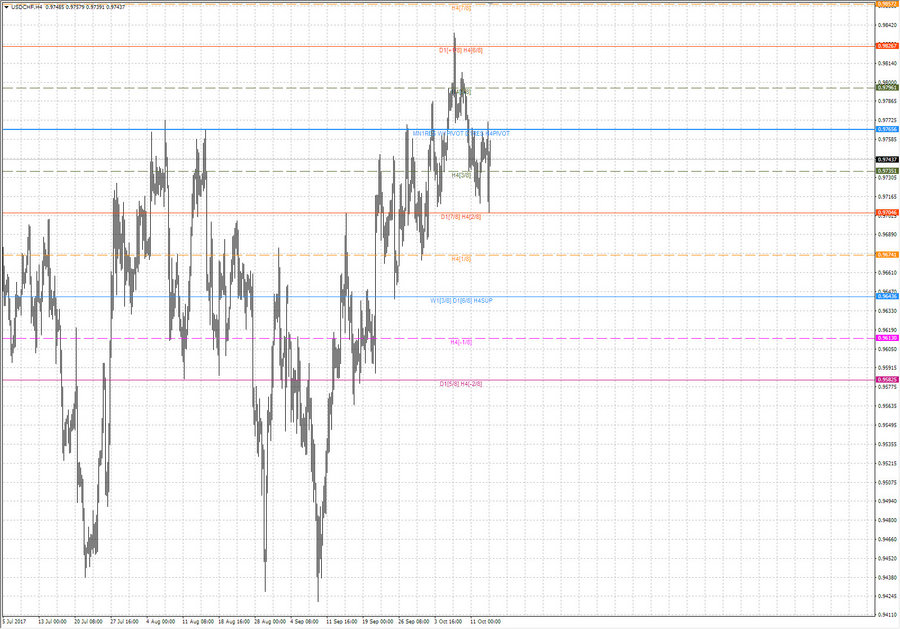This screenshot has width=900, height=629.
Task: Click the 4 Sep 08:00 date label
Action: (x=304, y=622)
